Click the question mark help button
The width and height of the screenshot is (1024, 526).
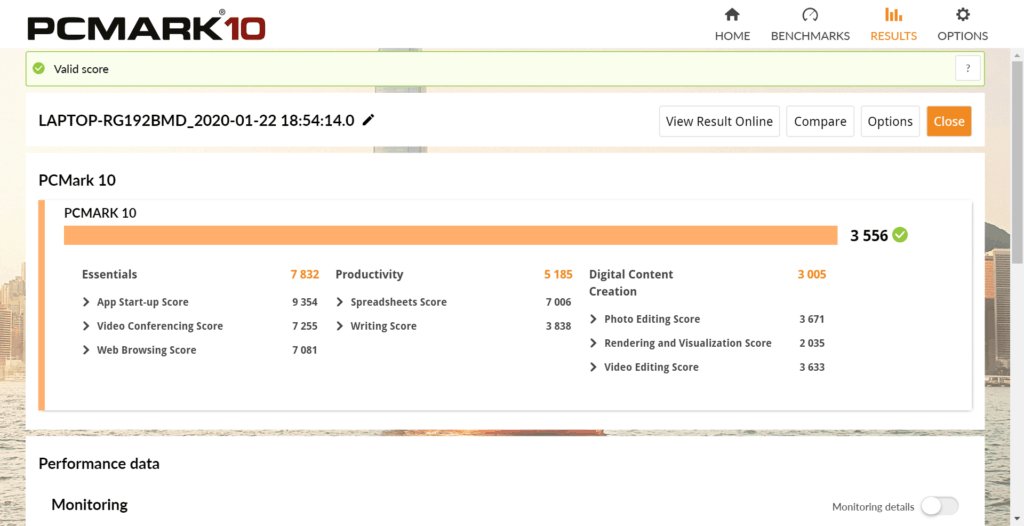coord(967,68)
